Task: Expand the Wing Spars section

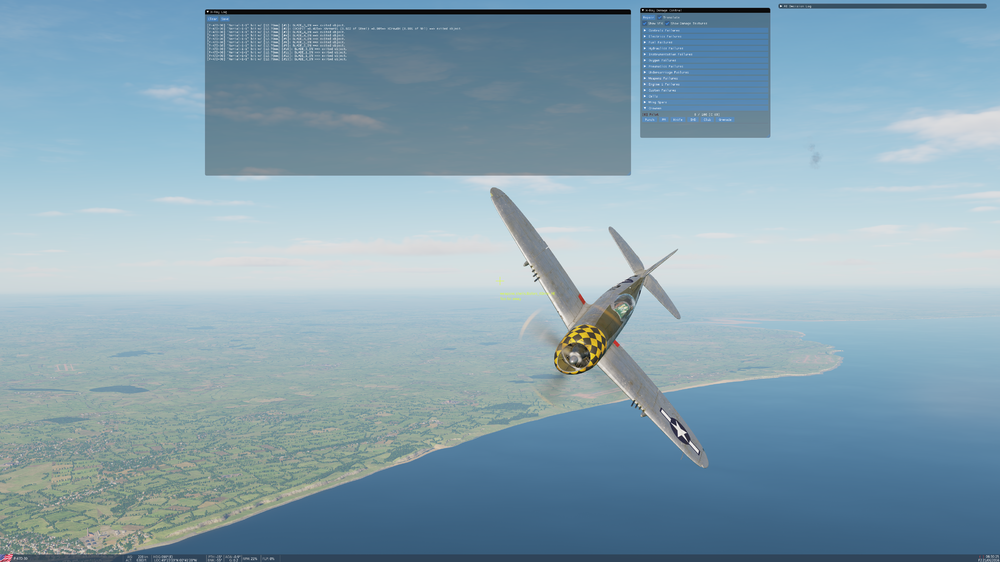Action: click(705, 102)
